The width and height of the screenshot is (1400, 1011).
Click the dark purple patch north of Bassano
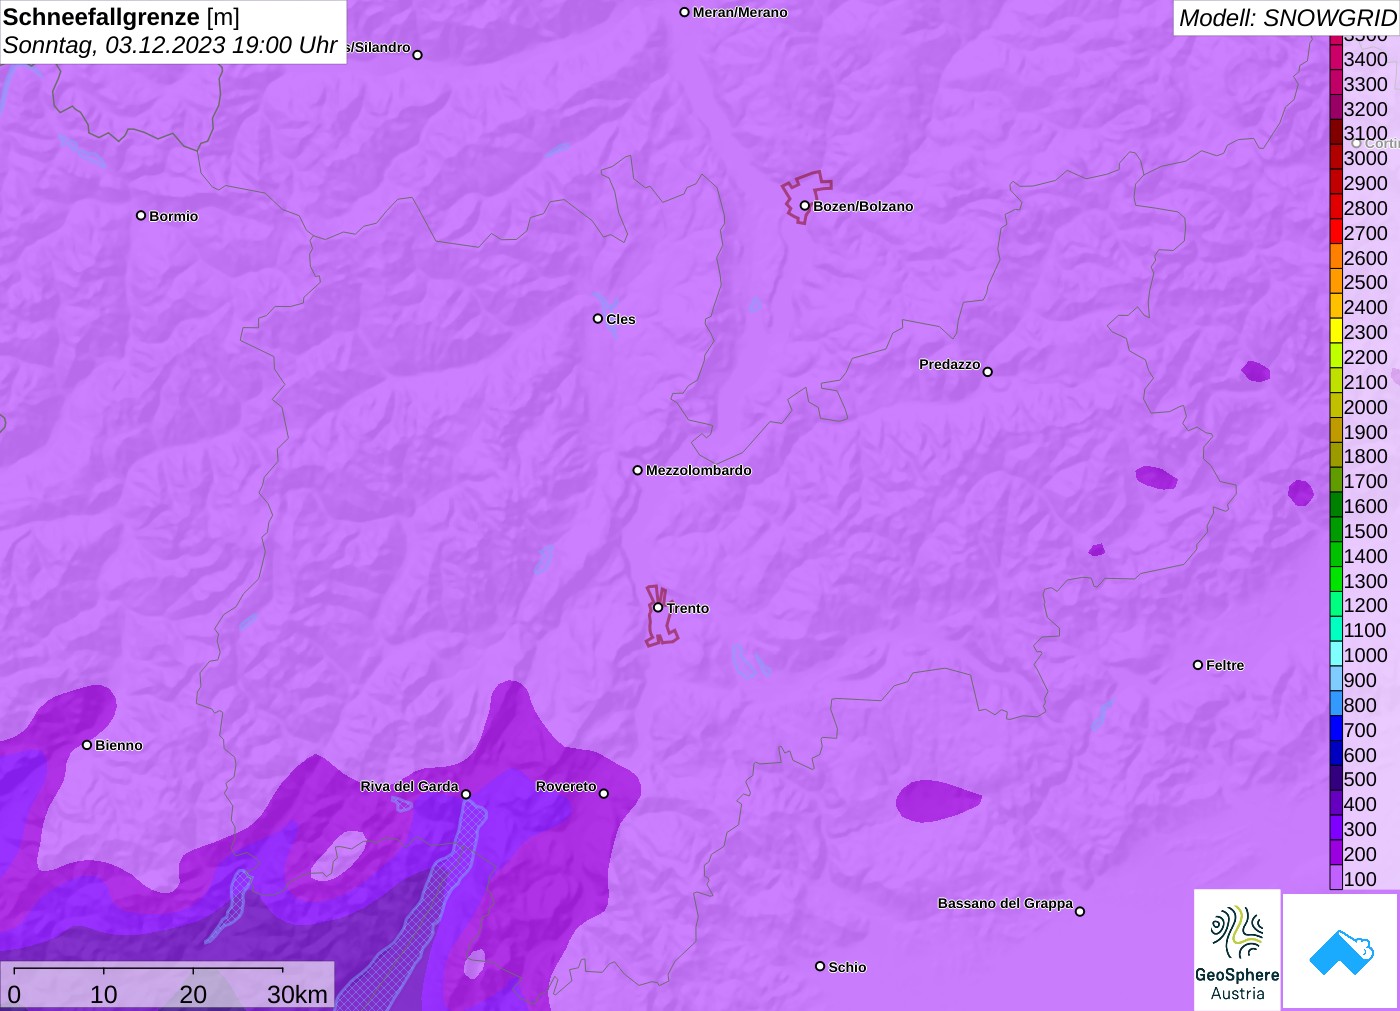point(937,801)
